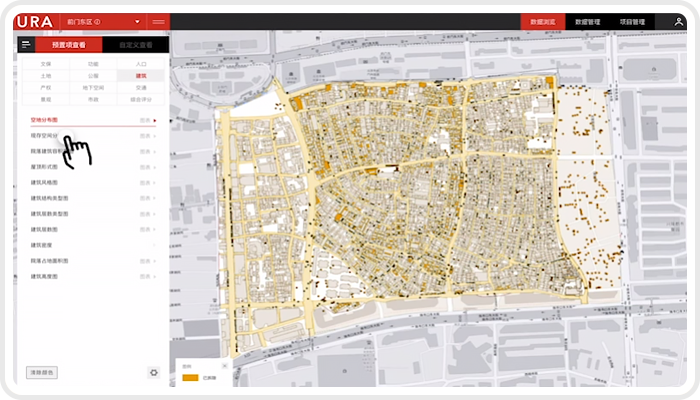Click the URA logo
Image resolution: width=700 pixels, height=400 pixels.
pos(36,21)
